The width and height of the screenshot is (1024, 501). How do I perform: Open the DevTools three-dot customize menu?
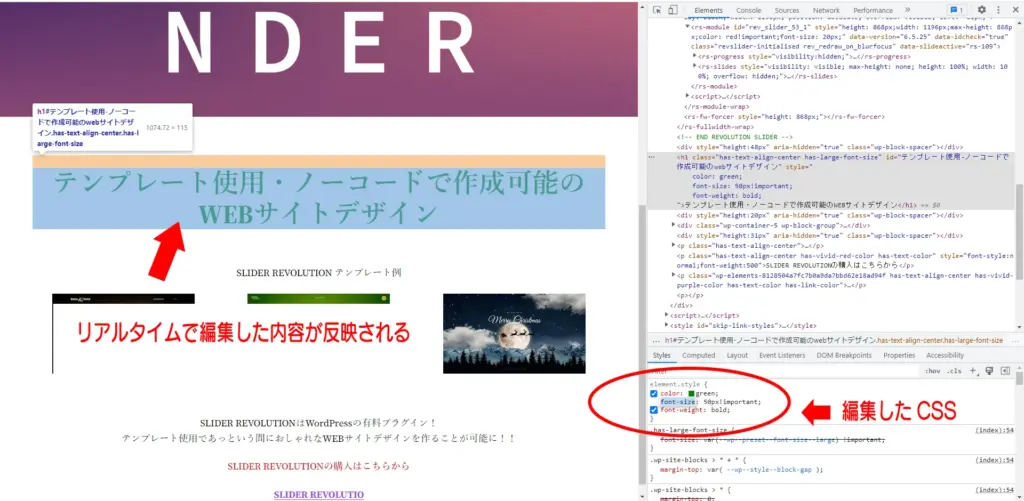pyautogui.click(x=998, y=10)
